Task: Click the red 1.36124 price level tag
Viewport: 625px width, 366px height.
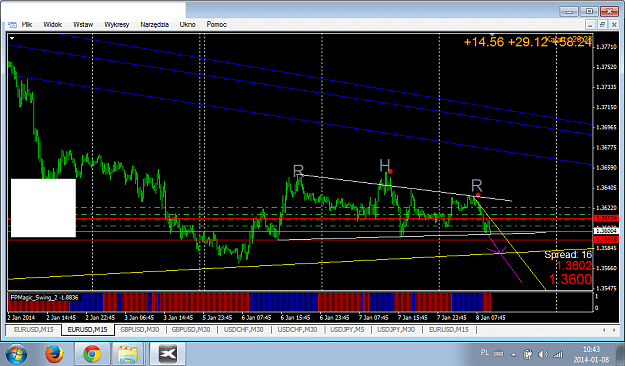Action: coord(606,218)
